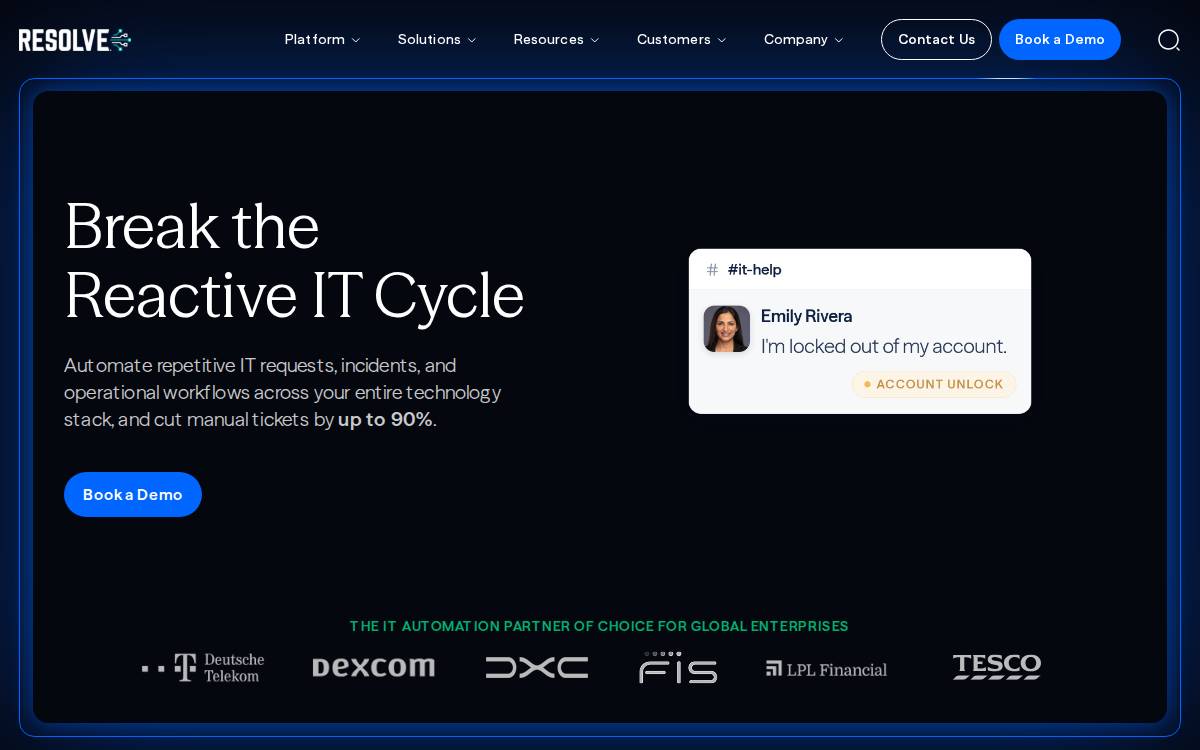Viewport: 1200px width, 750px height.
Task: Open the Customers dropdown
Action: coord(681,40)
